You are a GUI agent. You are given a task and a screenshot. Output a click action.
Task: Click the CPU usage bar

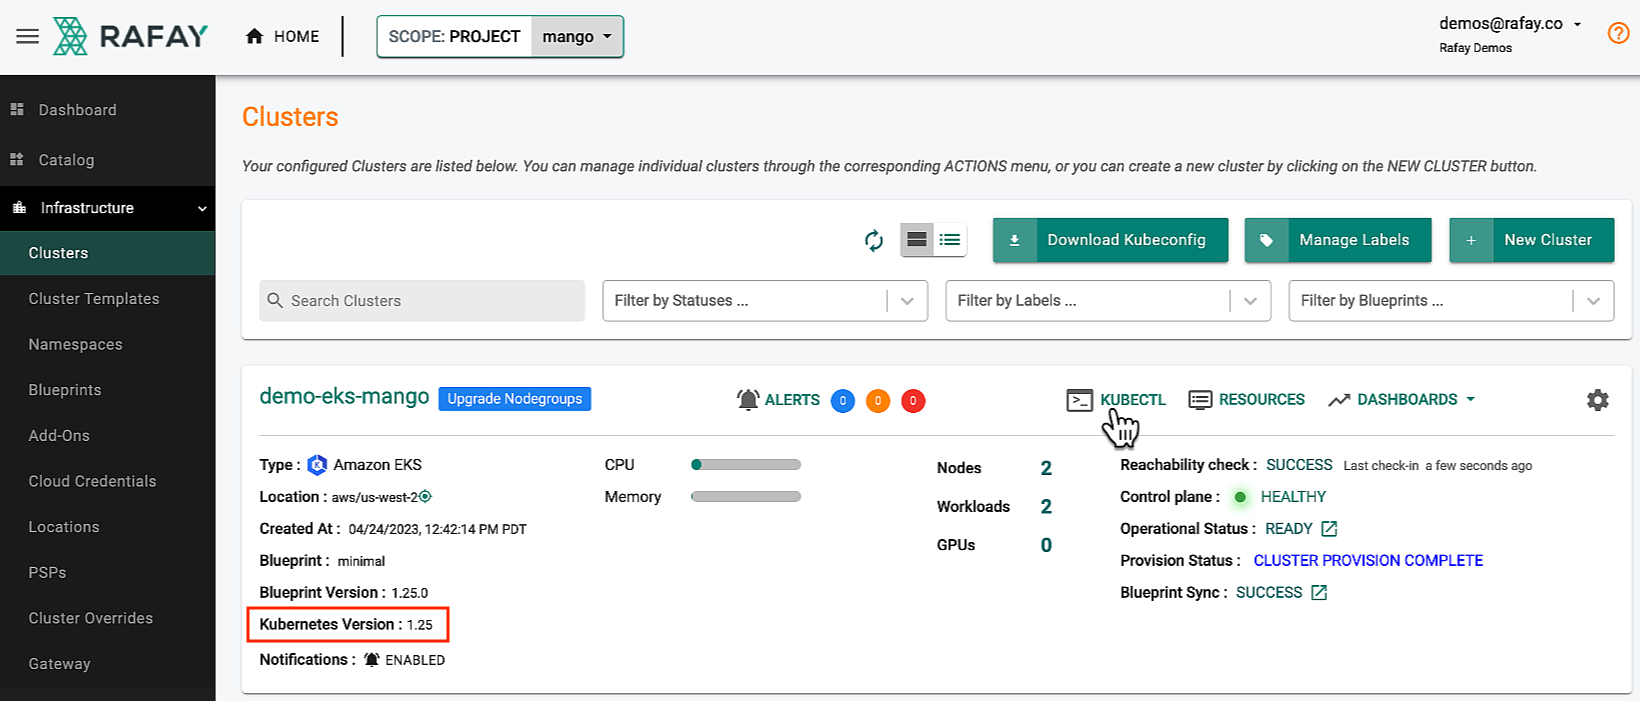tap(746, 465)
